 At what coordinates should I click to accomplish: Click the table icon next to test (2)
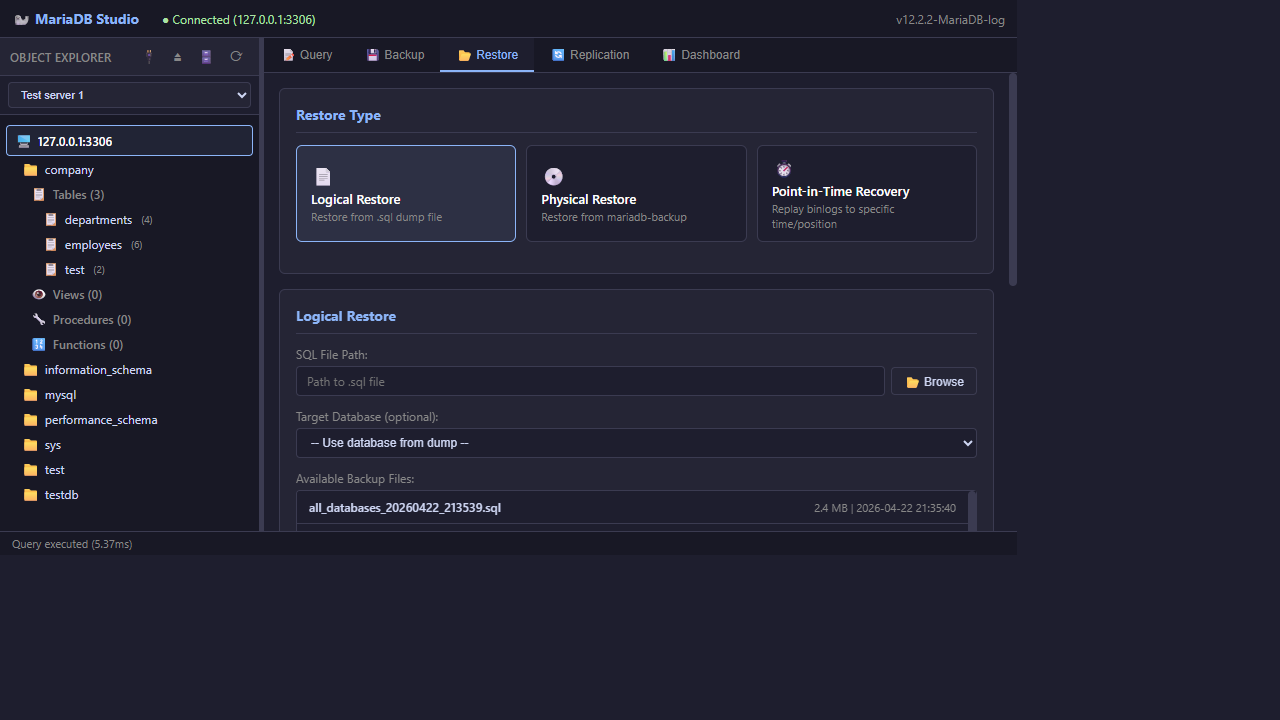click(x=51, y=269)
